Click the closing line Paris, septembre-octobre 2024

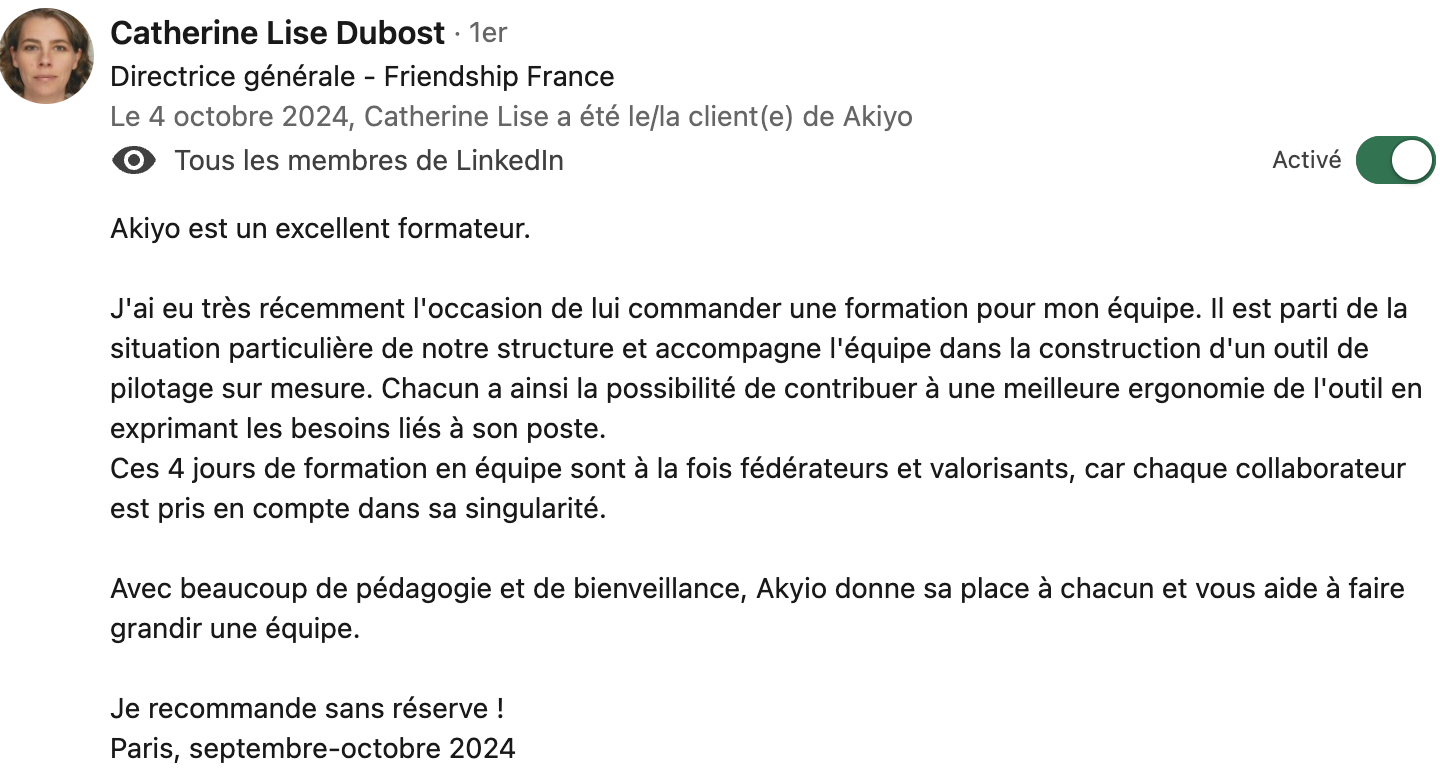click(313, 748)
